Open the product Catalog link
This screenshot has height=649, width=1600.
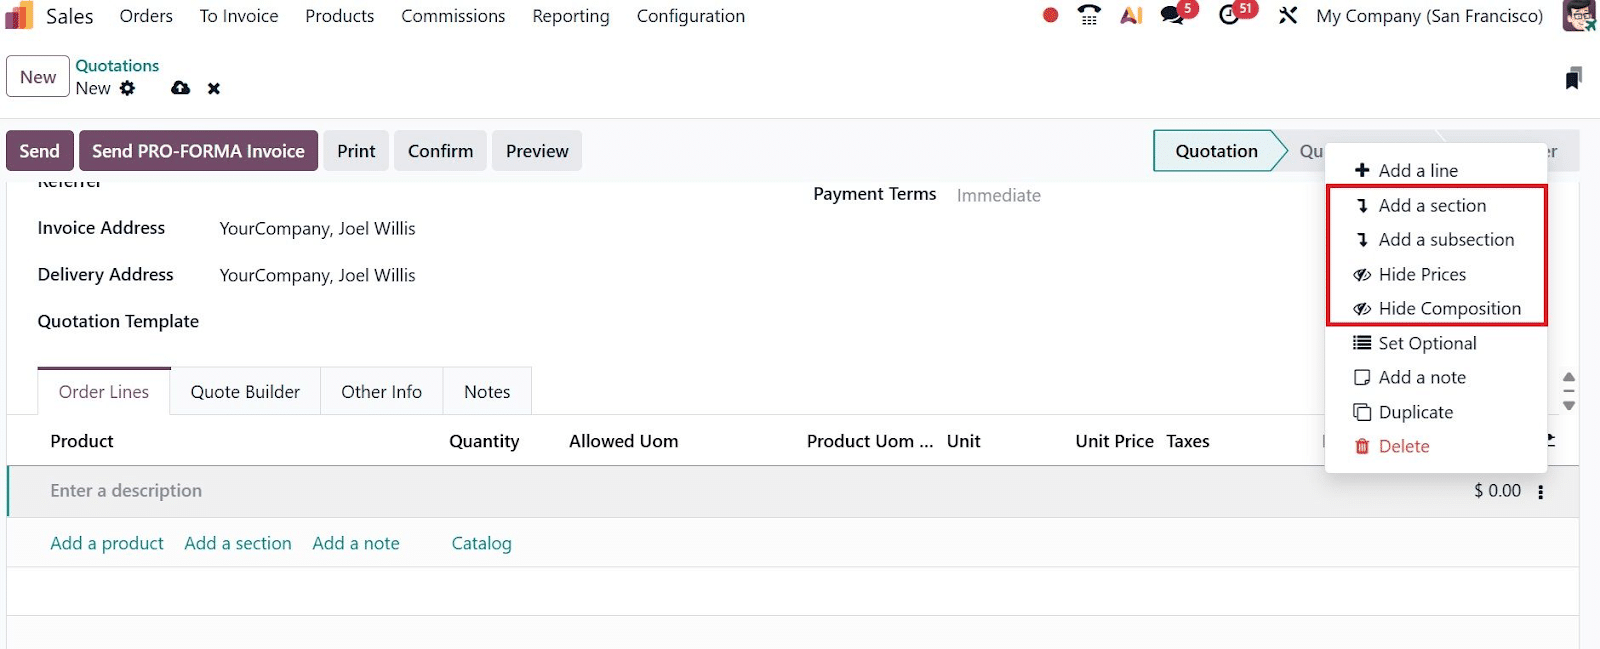[481, 543]
